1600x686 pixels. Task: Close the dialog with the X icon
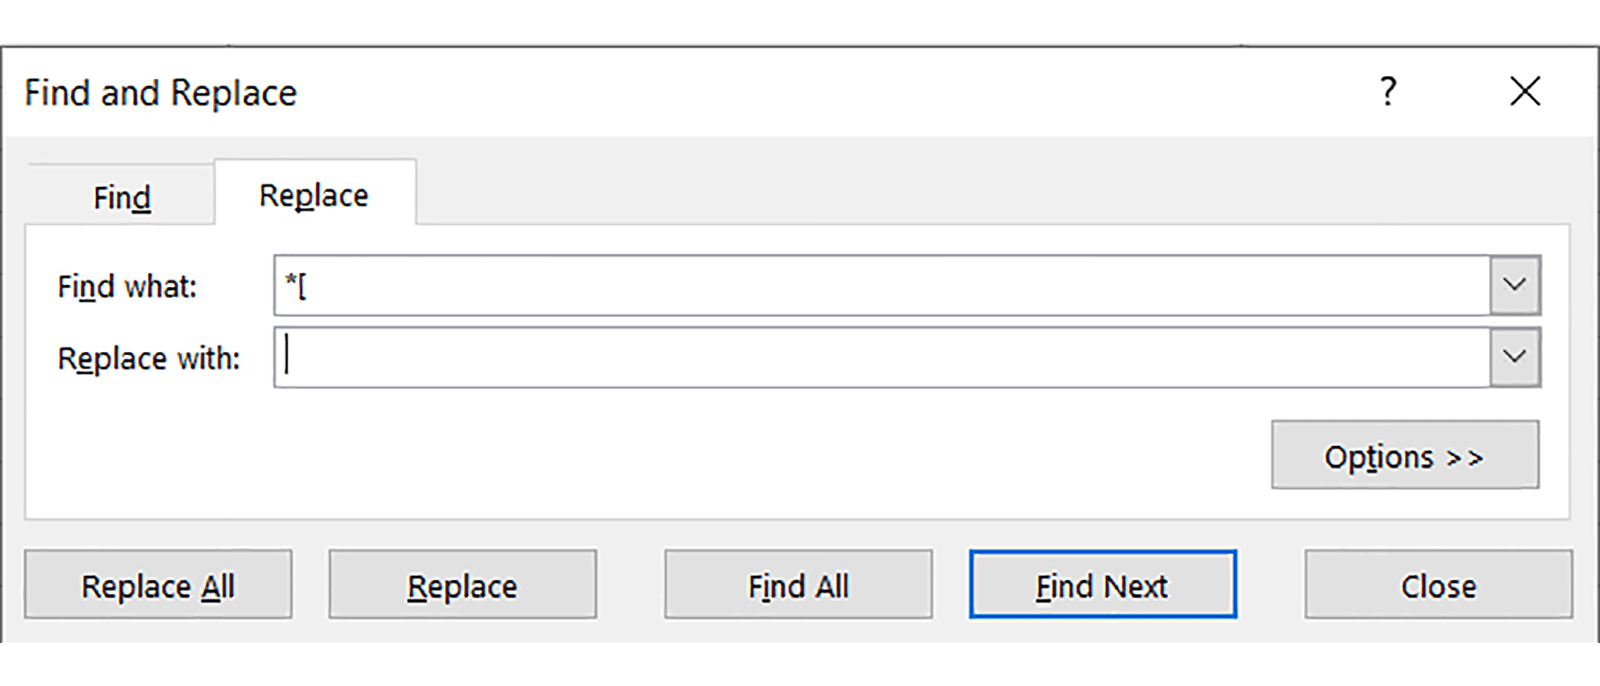tap(1525, 92)
